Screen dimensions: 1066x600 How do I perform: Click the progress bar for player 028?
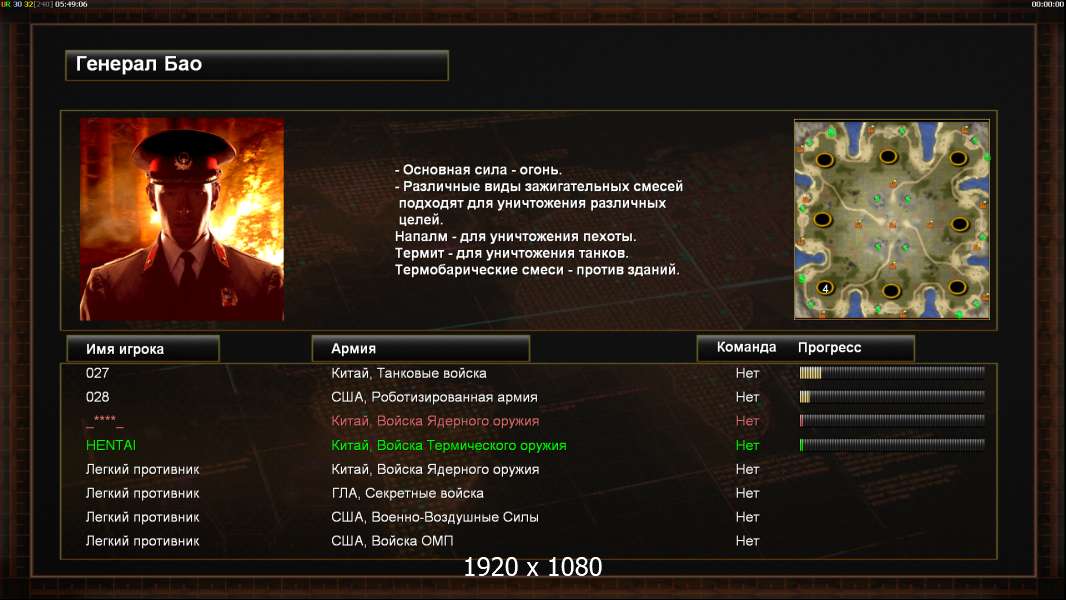click(x=892, y=396)
